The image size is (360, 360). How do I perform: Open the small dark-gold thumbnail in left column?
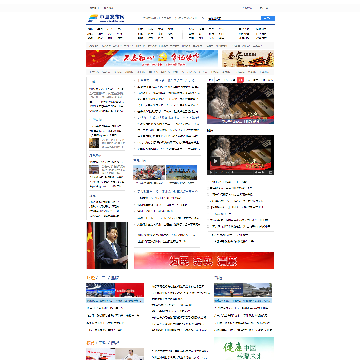[x=94, y=143]
